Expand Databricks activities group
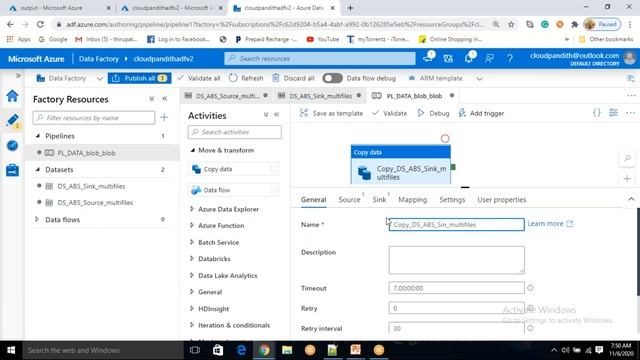The image size is (640, 360). tap(192, 258)
